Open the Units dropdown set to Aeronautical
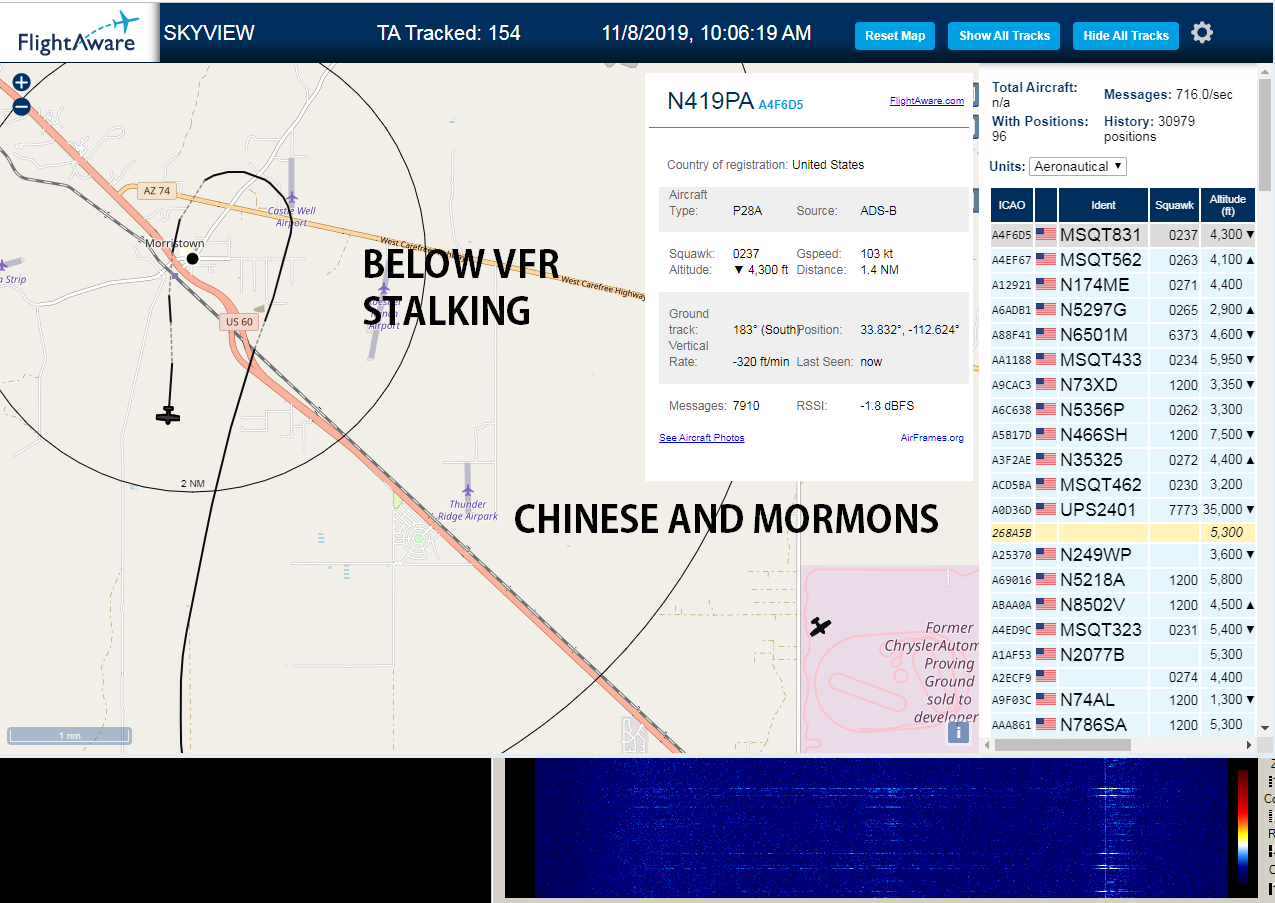The width and height of the screenshot is (1275, 903). point(1078,166)
